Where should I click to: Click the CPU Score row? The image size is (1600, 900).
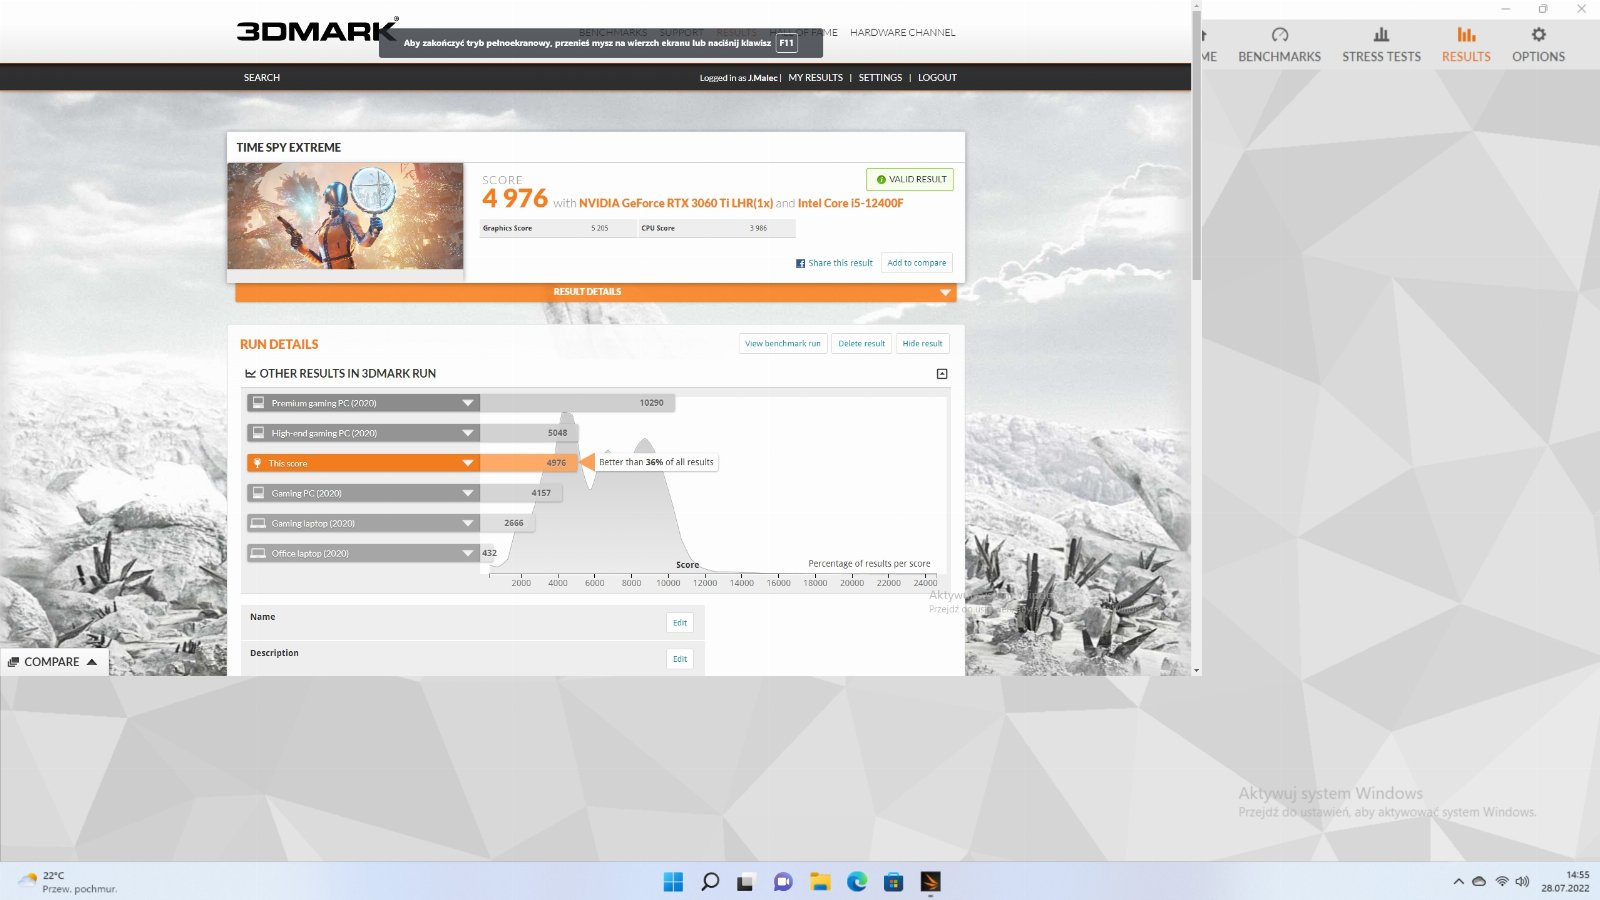[717, 228]
